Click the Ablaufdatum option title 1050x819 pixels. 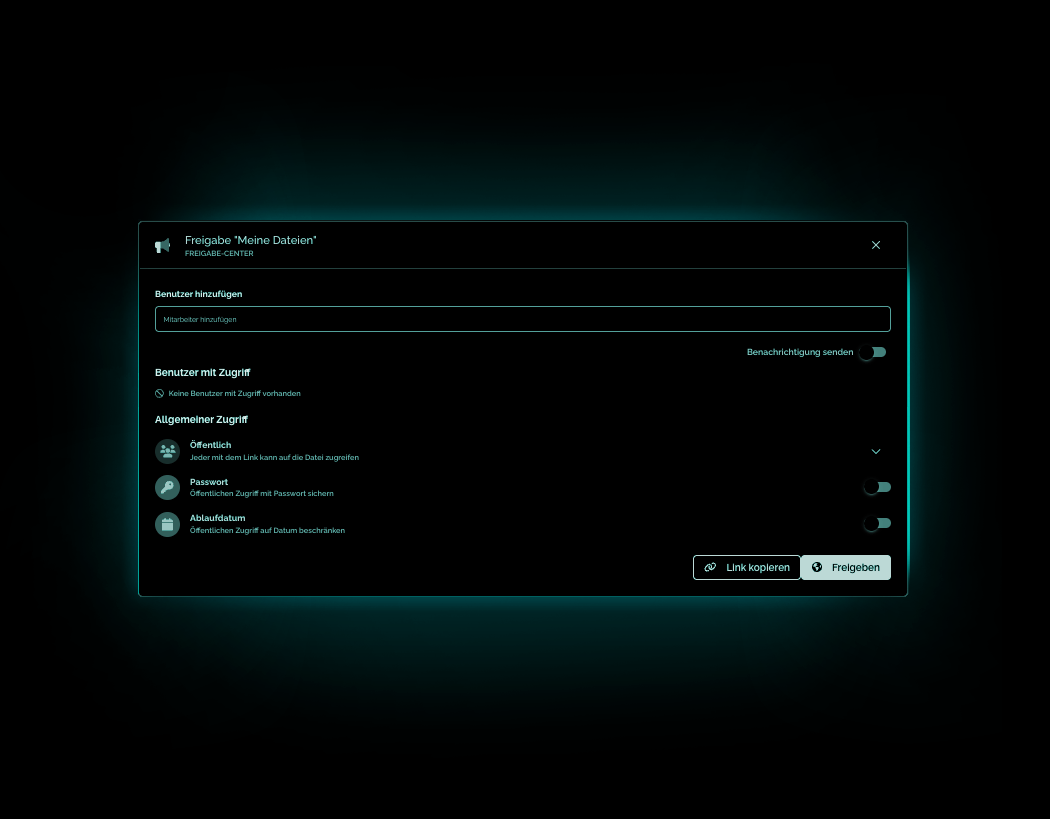pyautogui.click(x=217, y=518)
